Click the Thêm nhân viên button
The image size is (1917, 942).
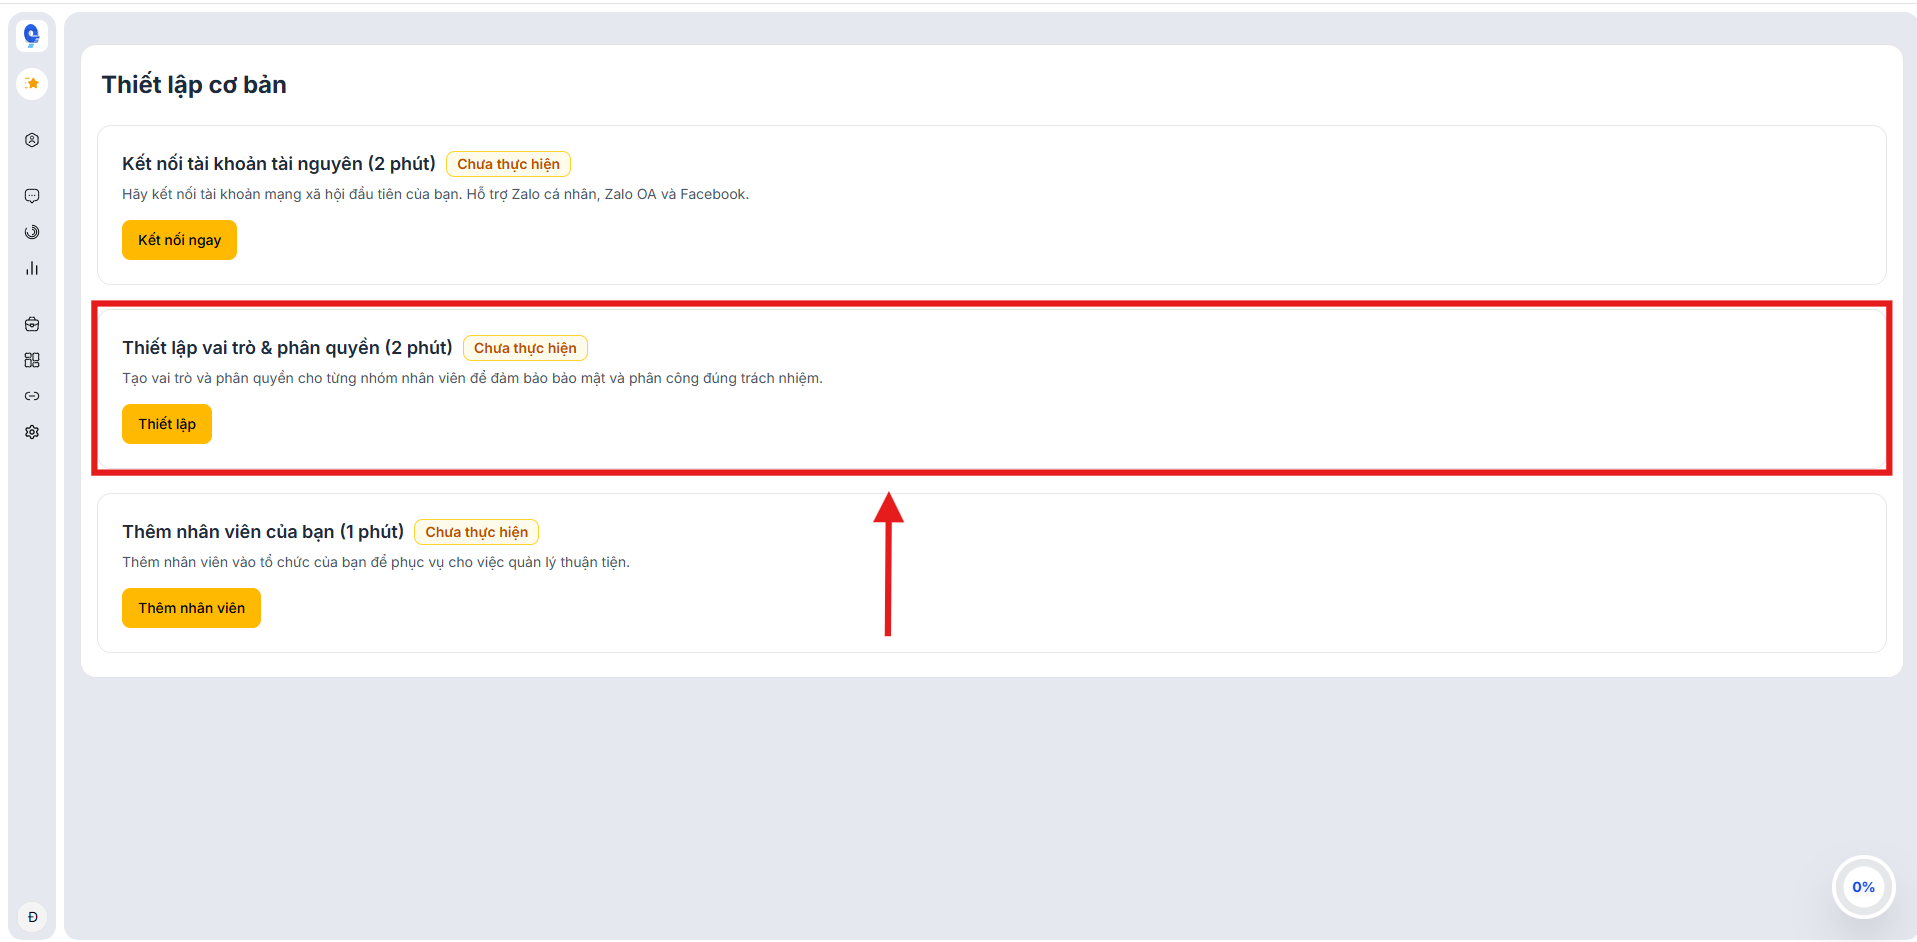191,607
